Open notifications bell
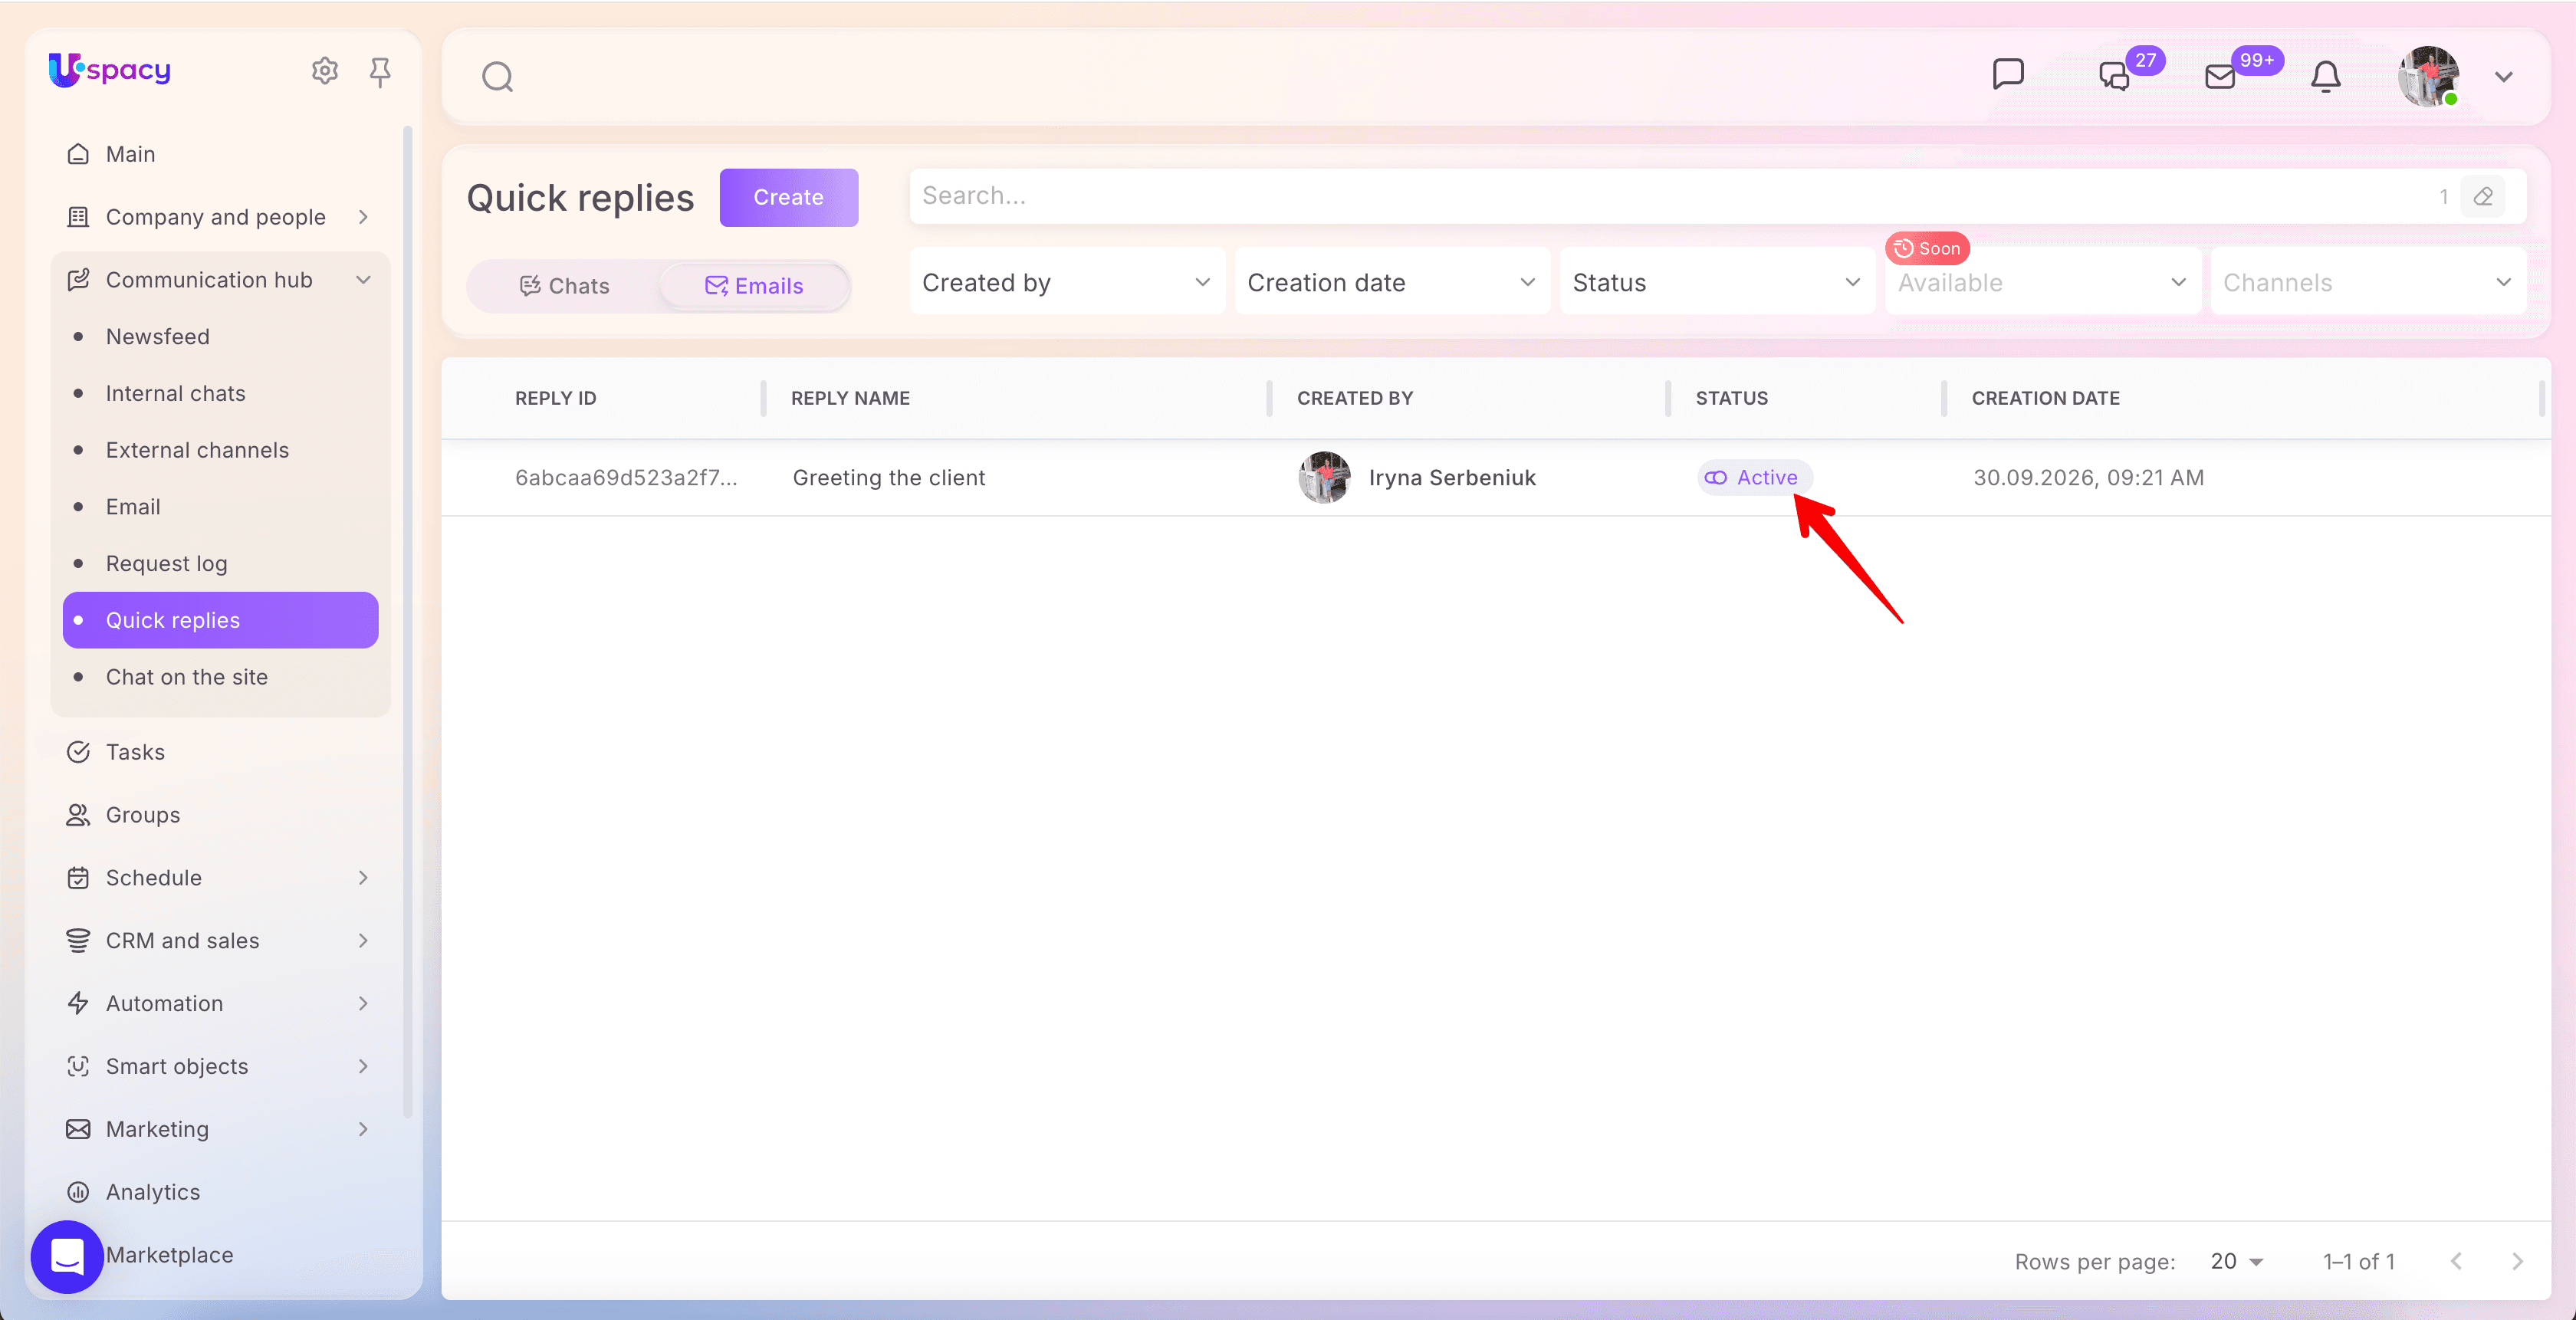This screenshot has width=2576, height=1320. tap(2326, 76)
